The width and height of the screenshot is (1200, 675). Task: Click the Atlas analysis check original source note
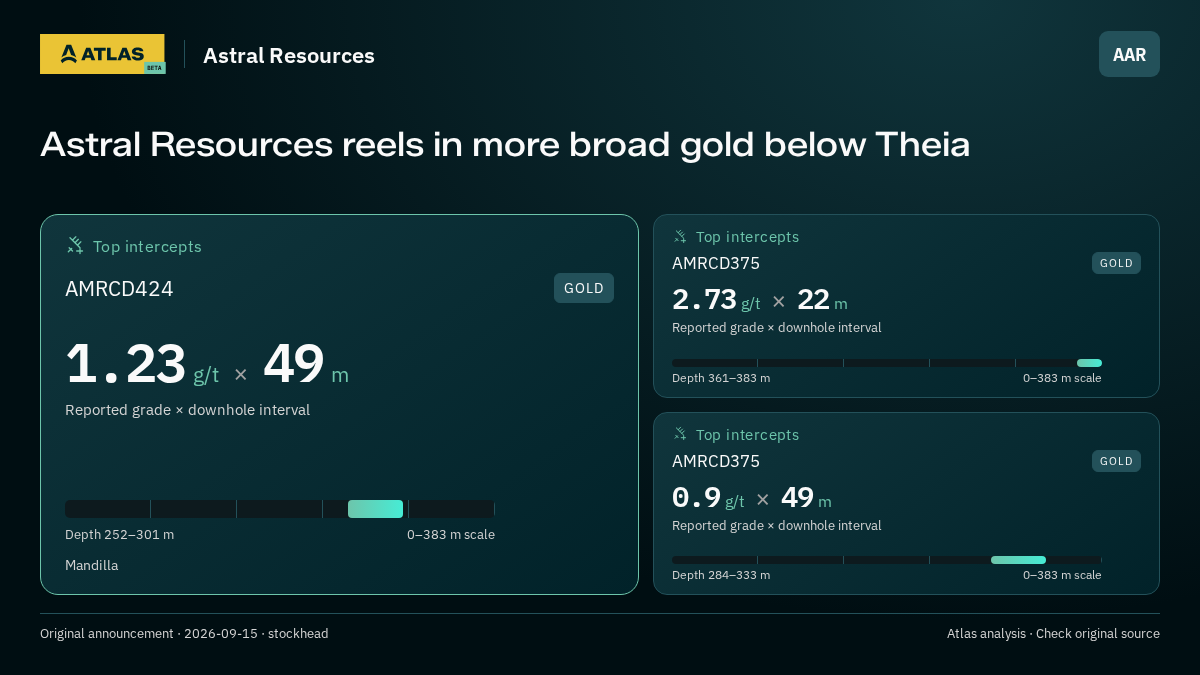tap(1053, 634)
